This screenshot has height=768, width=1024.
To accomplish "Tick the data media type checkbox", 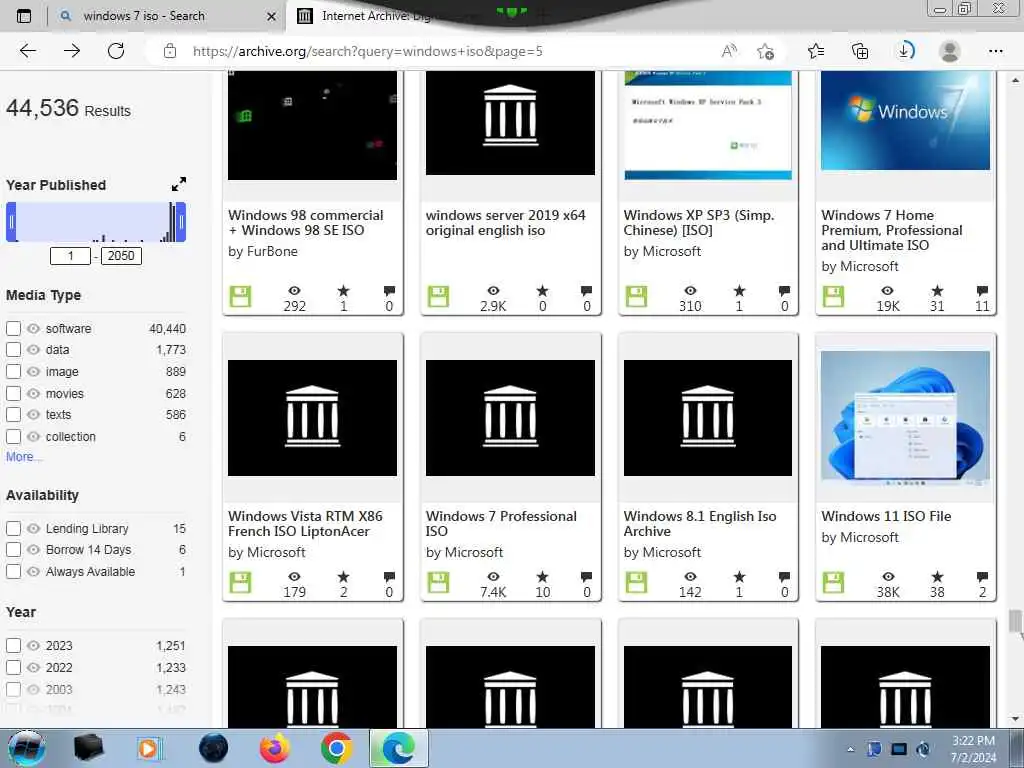I will pyautogui.click(x=13, y=349).
